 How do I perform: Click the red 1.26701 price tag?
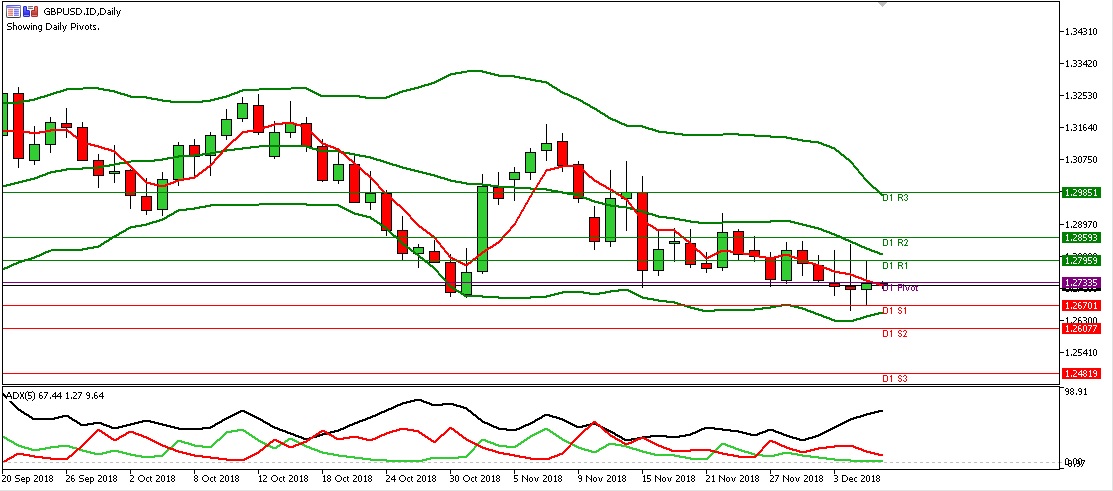click(1083, 305)
